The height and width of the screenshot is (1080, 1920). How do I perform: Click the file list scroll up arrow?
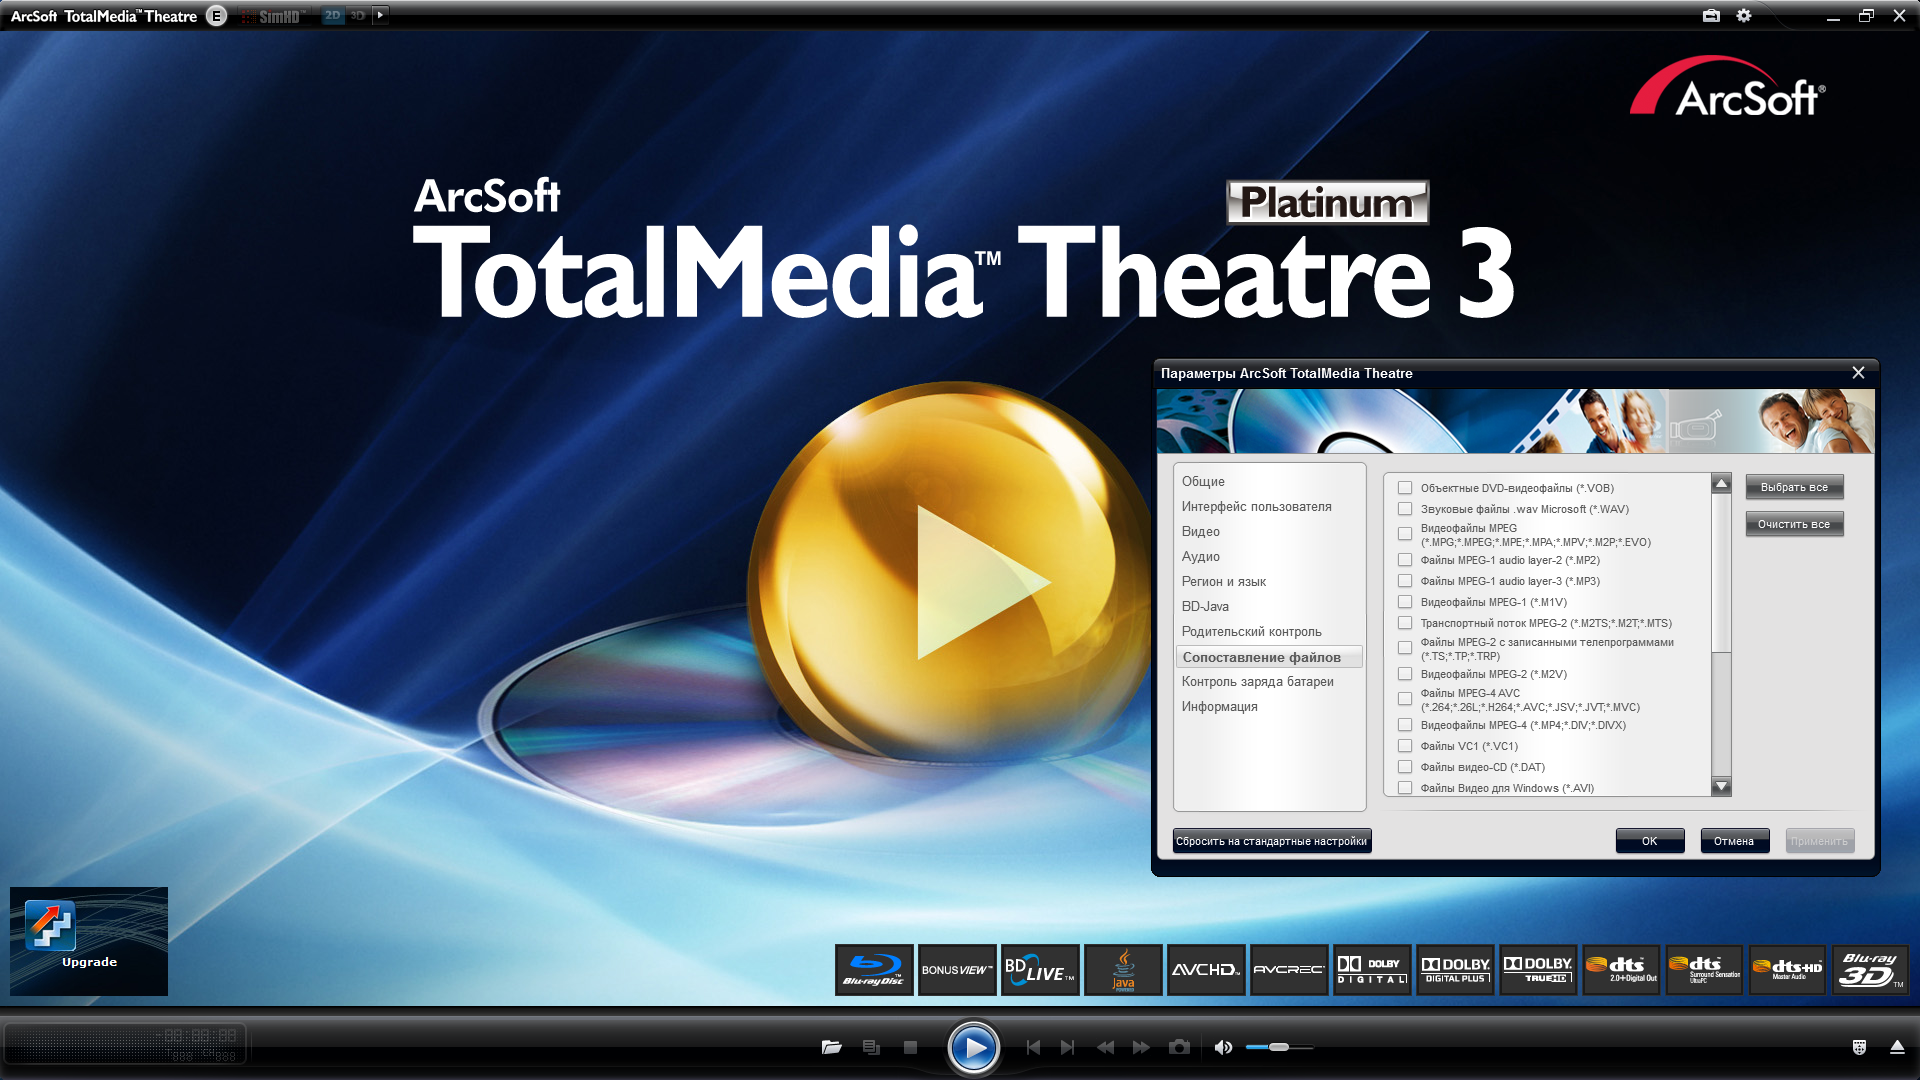point(1721,484)
